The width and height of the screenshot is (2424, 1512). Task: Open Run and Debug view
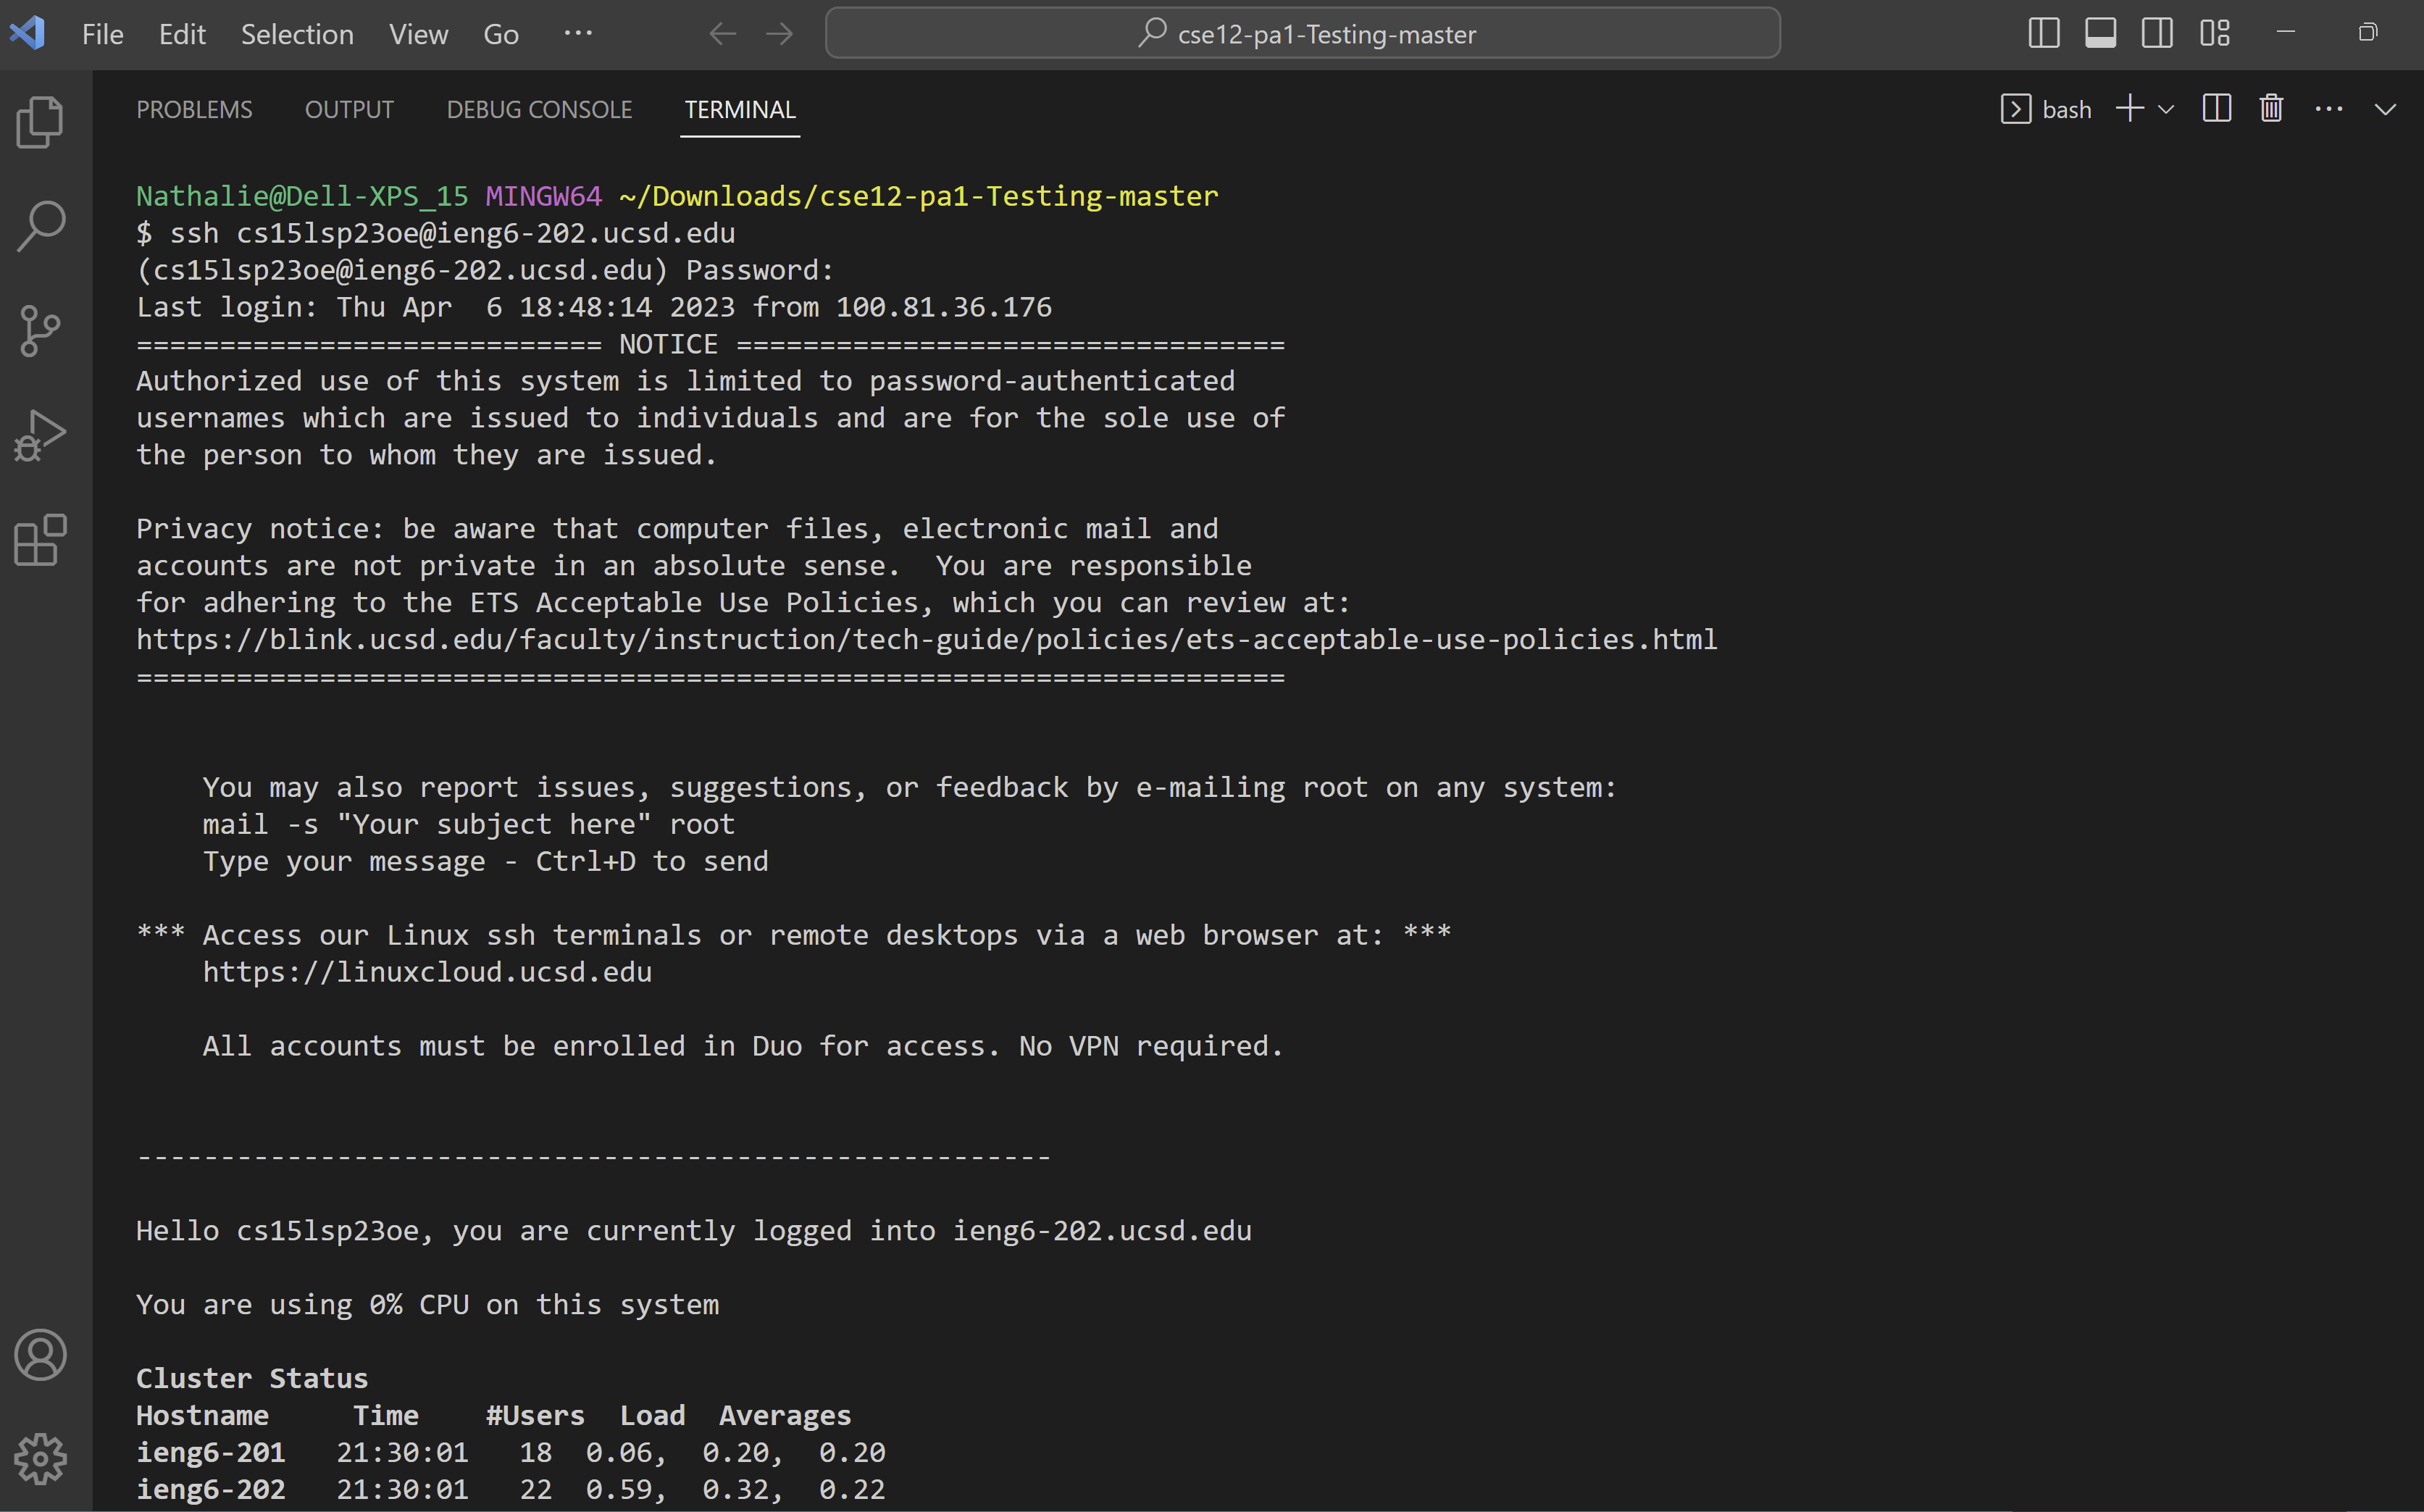(41, 436)
